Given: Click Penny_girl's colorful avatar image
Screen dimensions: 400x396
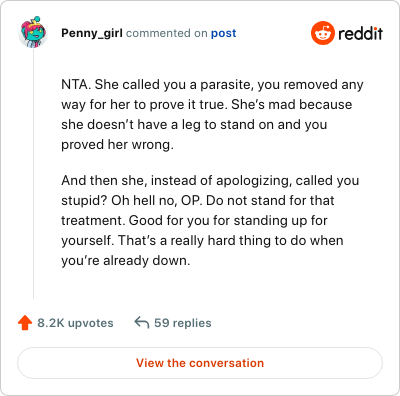Looking at the screenshot, I should pos(33,32).
